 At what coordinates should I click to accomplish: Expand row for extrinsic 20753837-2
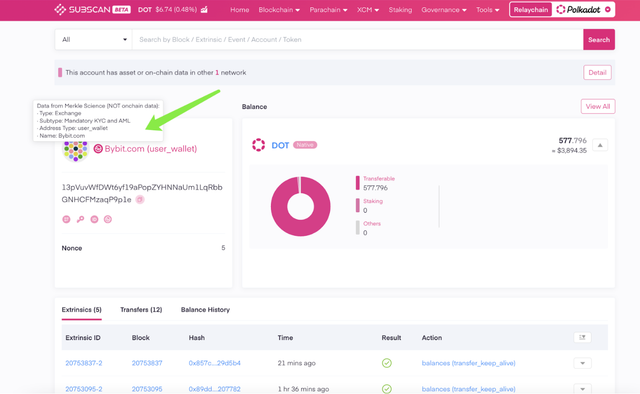pyautogui.click(x=582, y=363)
